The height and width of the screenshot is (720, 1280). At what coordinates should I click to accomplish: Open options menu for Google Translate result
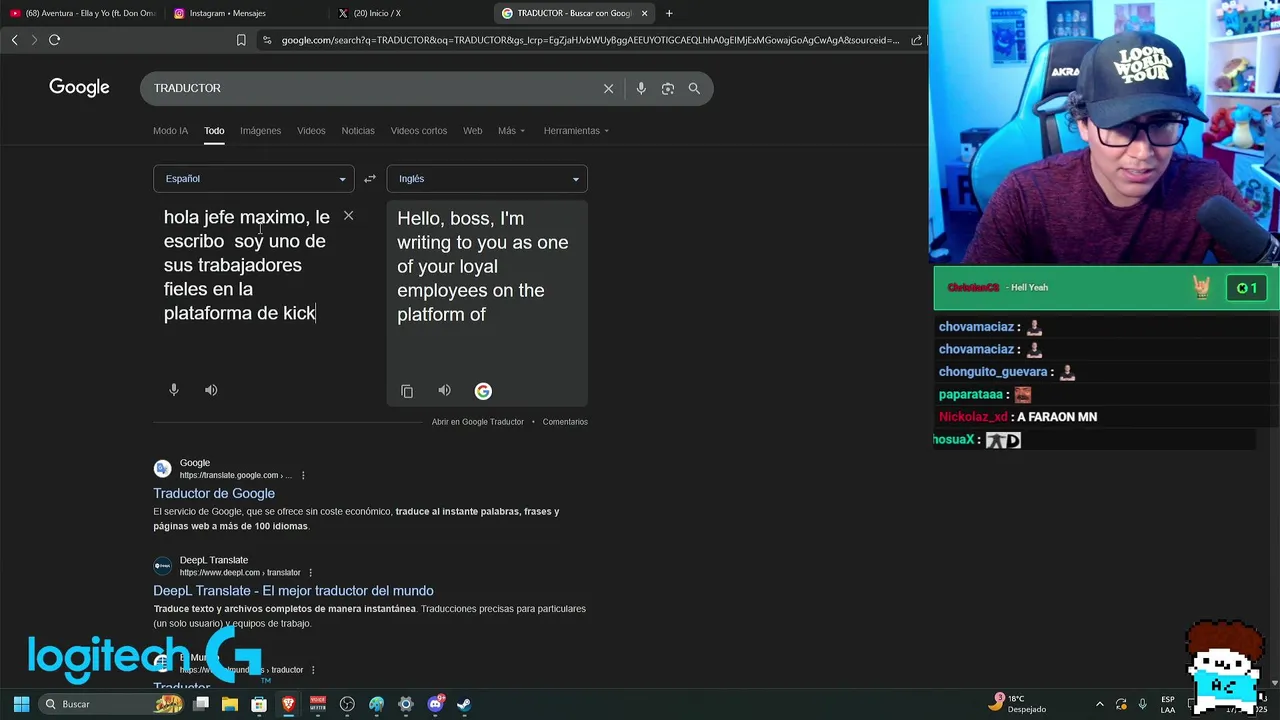coord(303,475)
